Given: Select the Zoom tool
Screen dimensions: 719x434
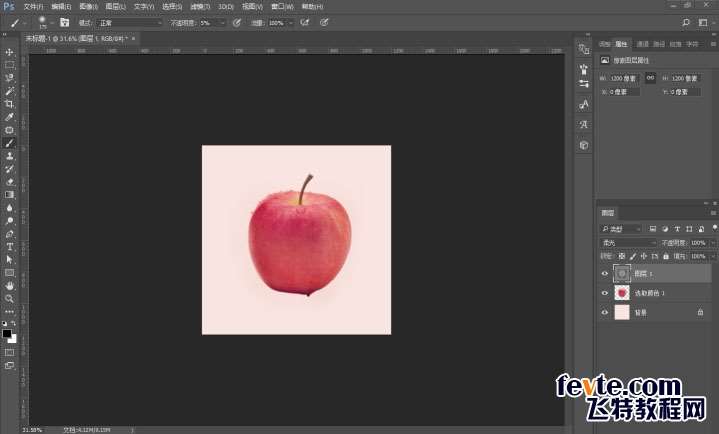Looking at the screenshot, I should [x=9, y=298].
